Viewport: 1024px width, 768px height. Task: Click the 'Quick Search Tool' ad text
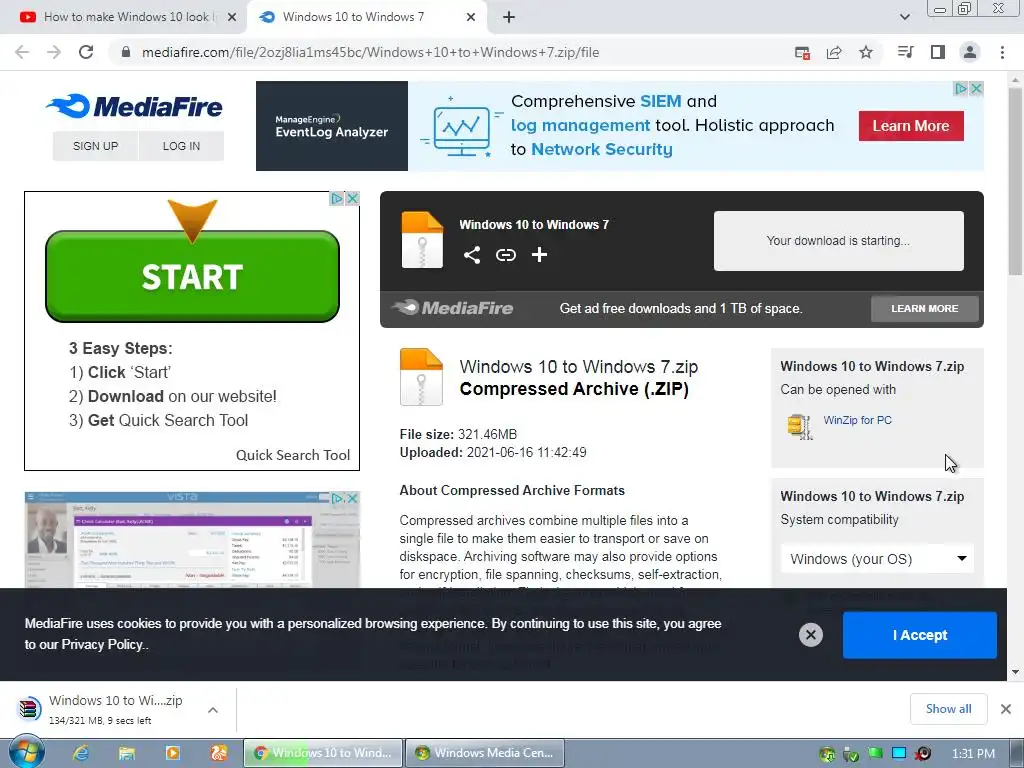click(x=293, y=455)
